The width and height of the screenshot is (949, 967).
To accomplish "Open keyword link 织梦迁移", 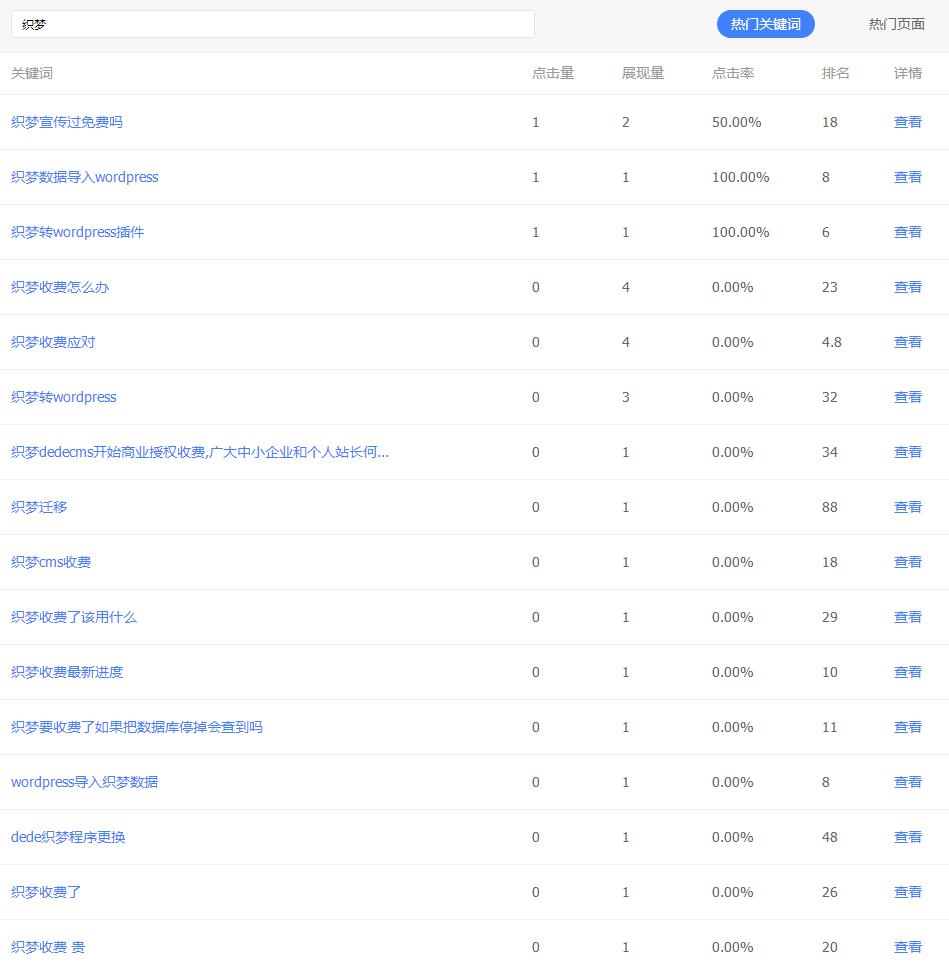I will 39,507.
